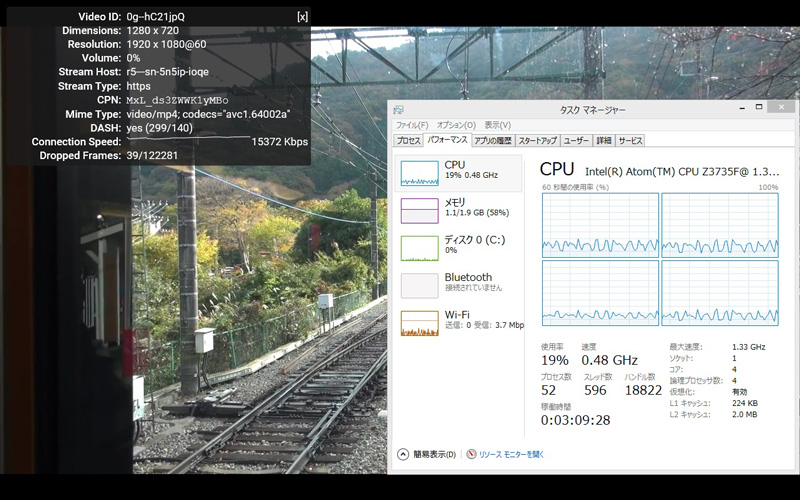Switch to the プロセス tab
Screen dimensions: 800x500
coord(408,140)
